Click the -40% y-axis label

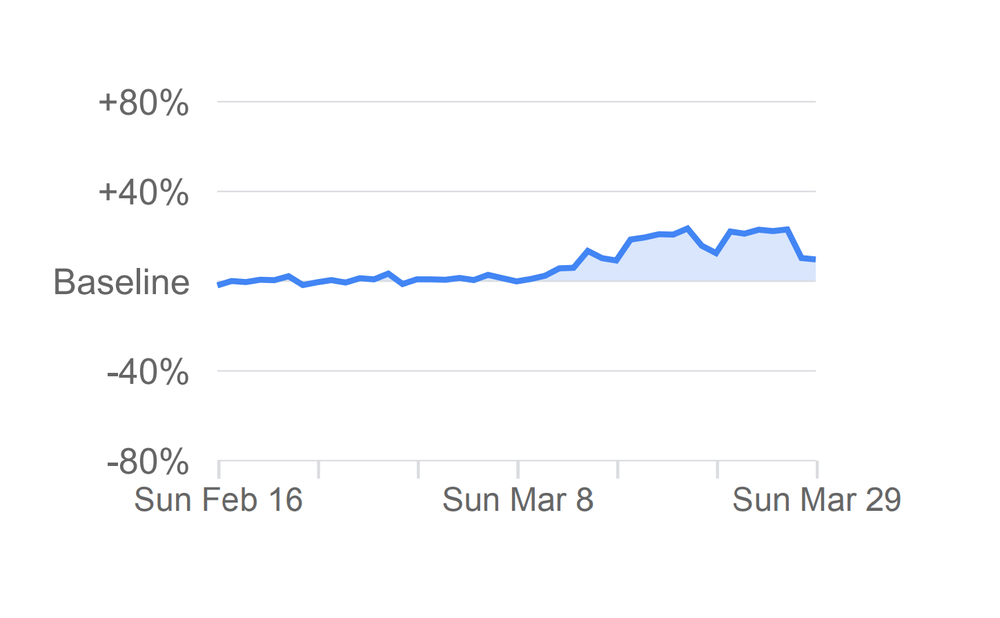[147, 373]
